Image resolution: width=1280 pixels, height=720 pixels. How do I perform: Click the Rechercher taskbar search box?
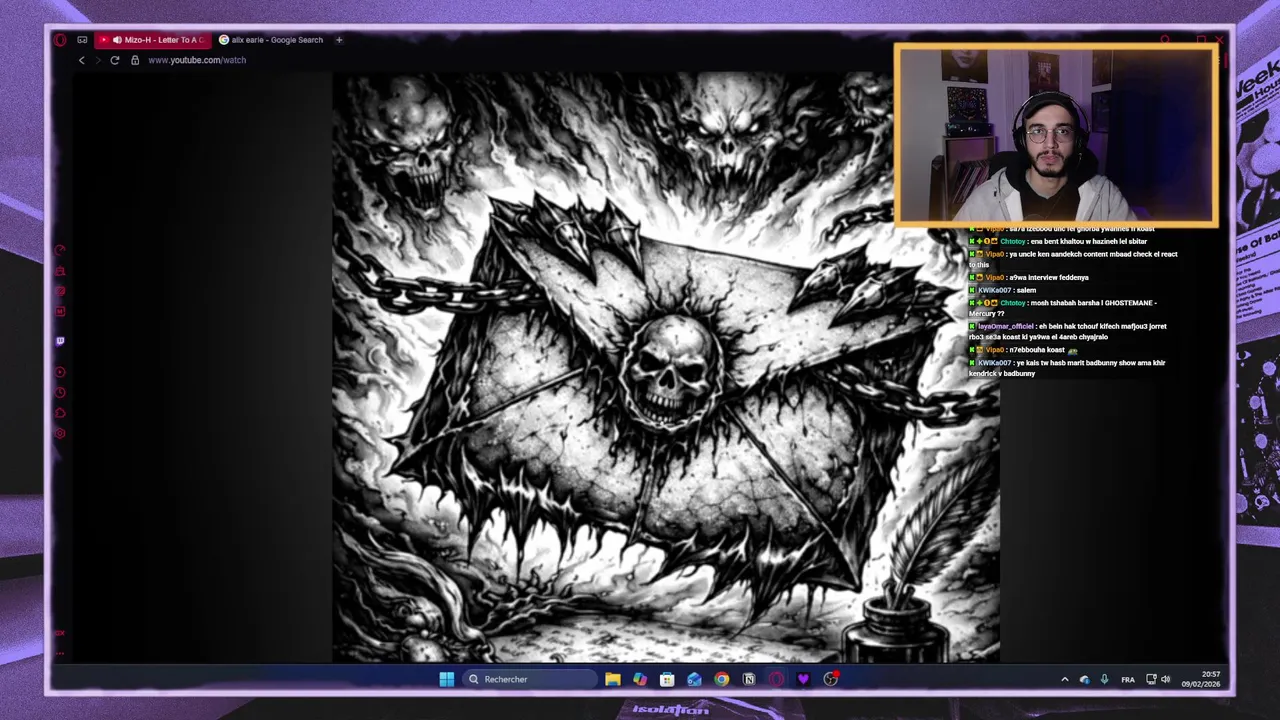coord(528,679)
